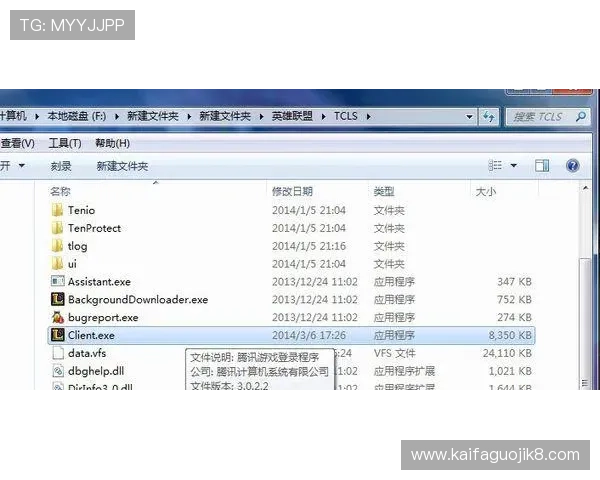This screenshot has width=600, height=480.
Task: Expand the arrow after second 新建文件夹 breadcrumb
Action: point(261,116)
